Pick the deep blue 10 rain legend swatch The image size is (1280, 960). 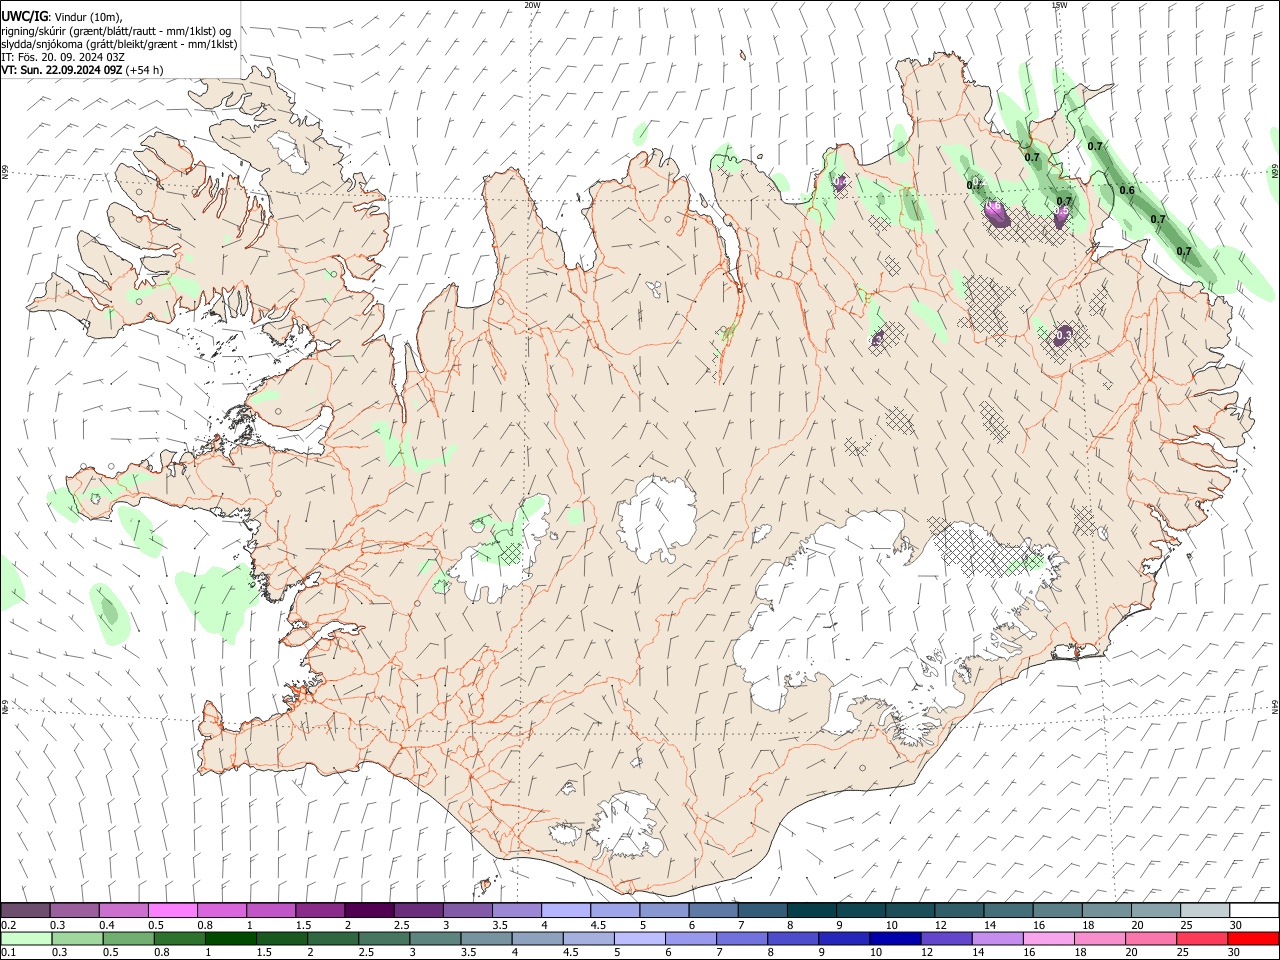pos(894,939)
